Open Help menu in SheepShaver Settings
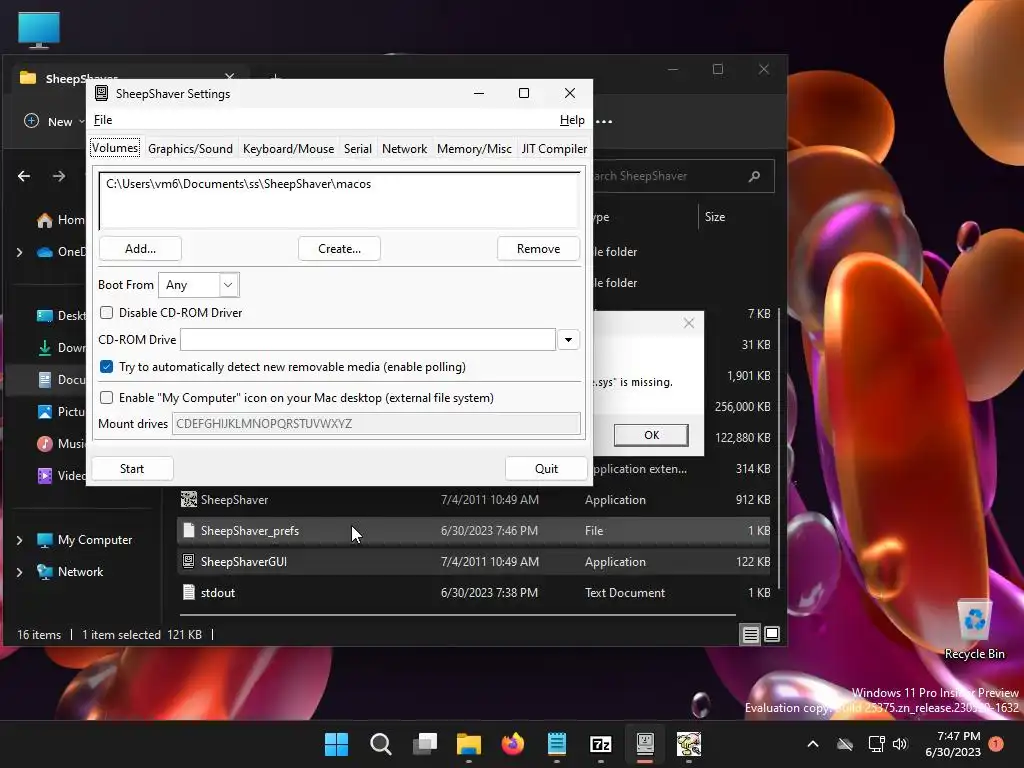Image resolution: width=1024 pixels, height=768 pixels. tap(572, 120)
